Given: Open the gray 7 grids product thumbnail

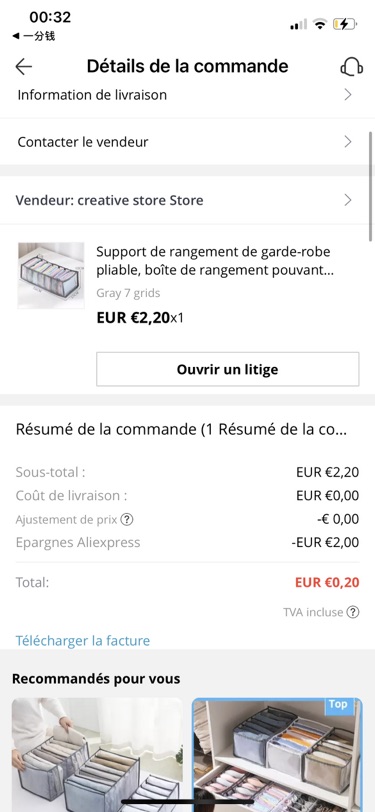Looking at the screenshot, I should coord(51,276).
